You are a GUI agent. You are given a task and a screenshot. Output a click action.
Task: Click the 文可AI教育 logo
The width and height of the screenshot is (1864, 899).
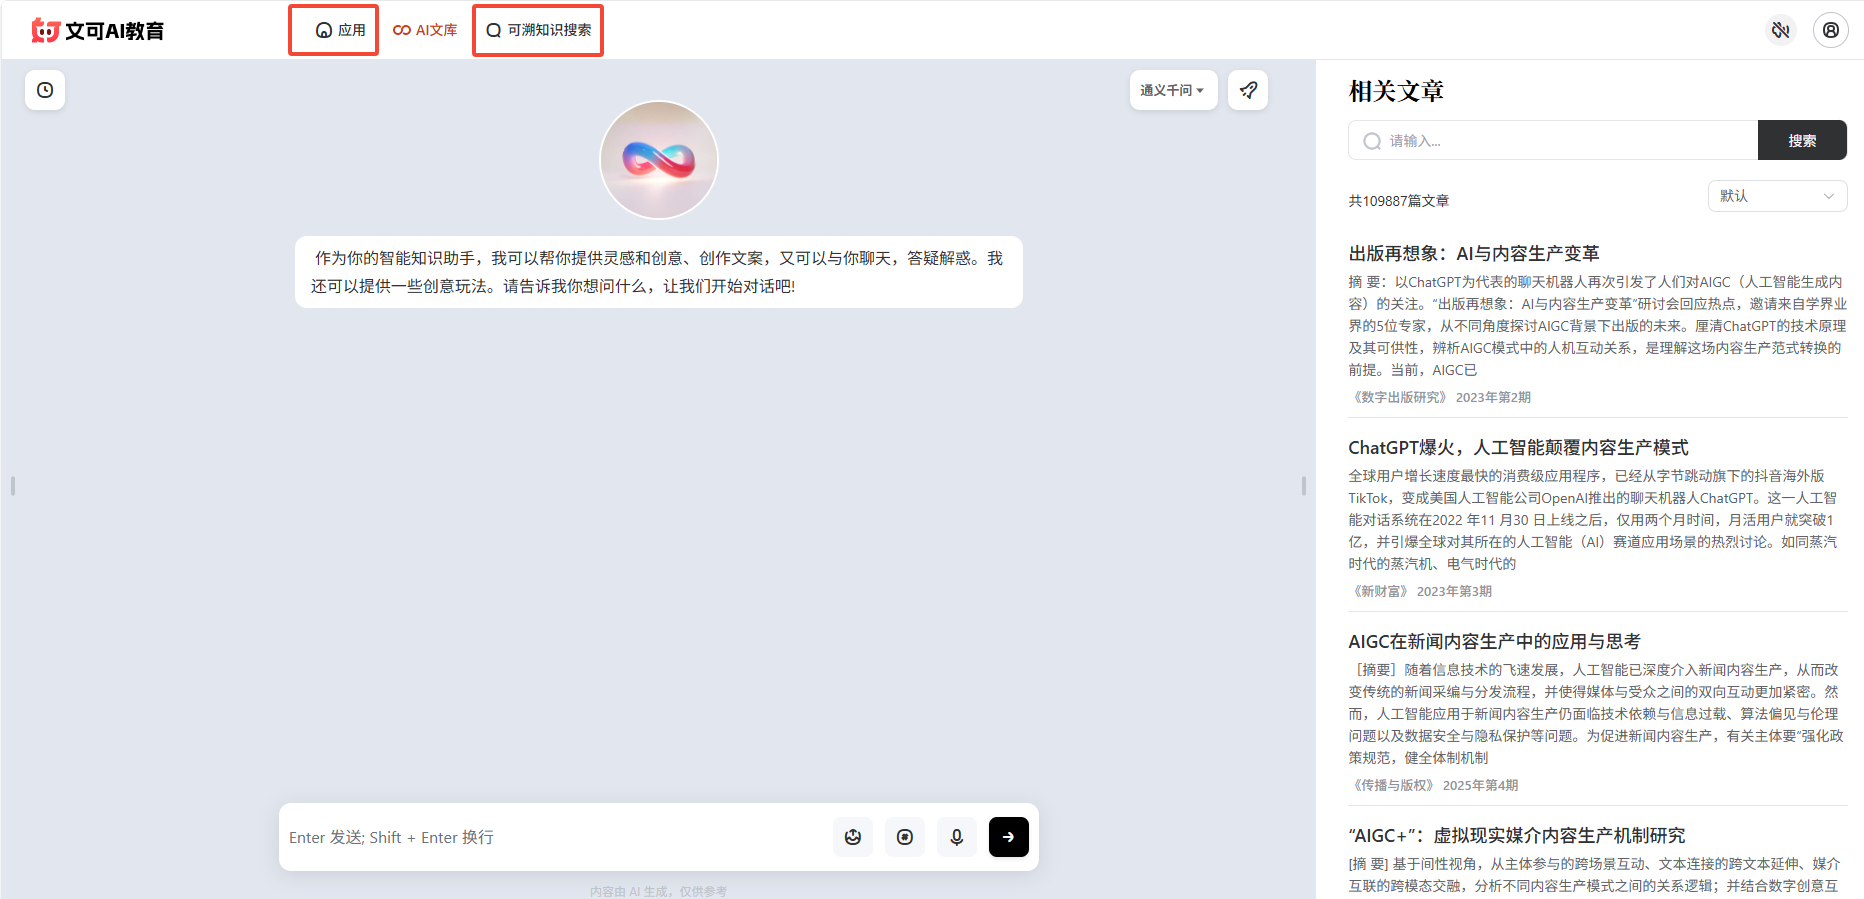(98, 31)
